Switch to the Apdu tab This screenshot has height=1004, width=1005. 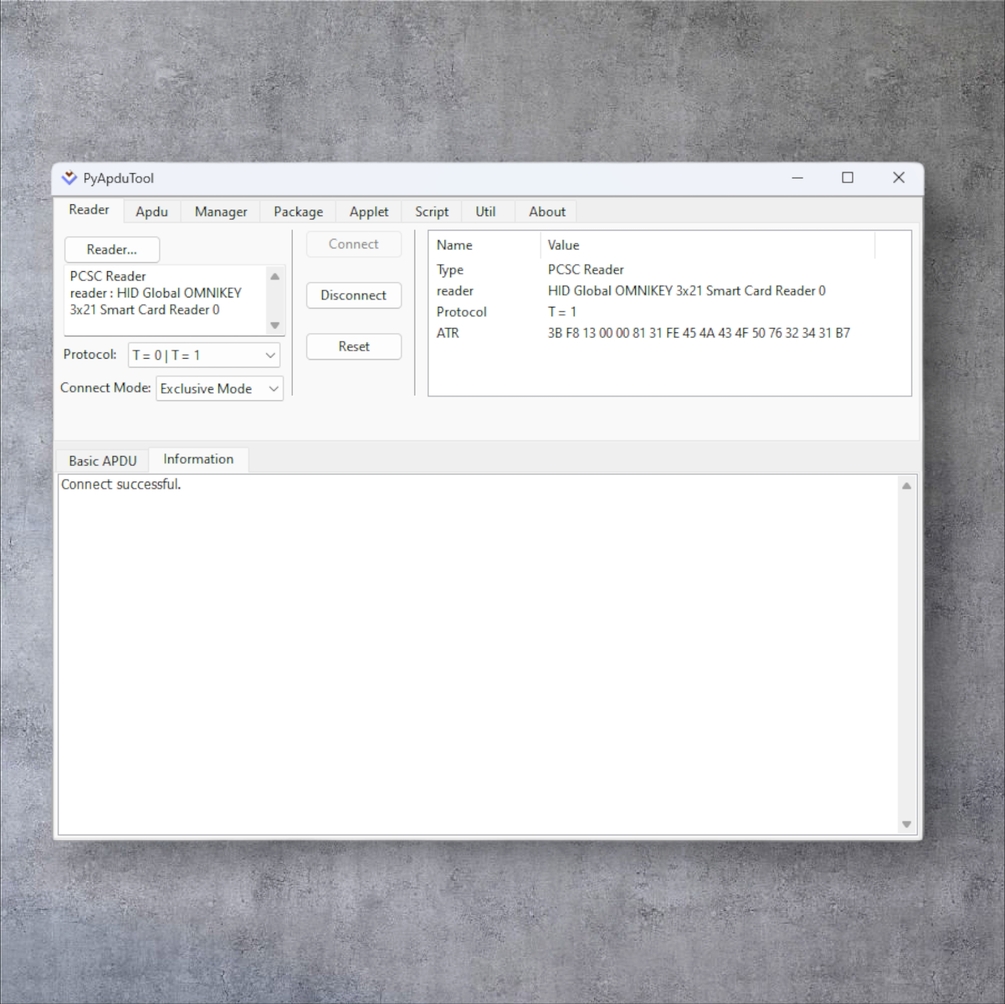click(152, 212)
